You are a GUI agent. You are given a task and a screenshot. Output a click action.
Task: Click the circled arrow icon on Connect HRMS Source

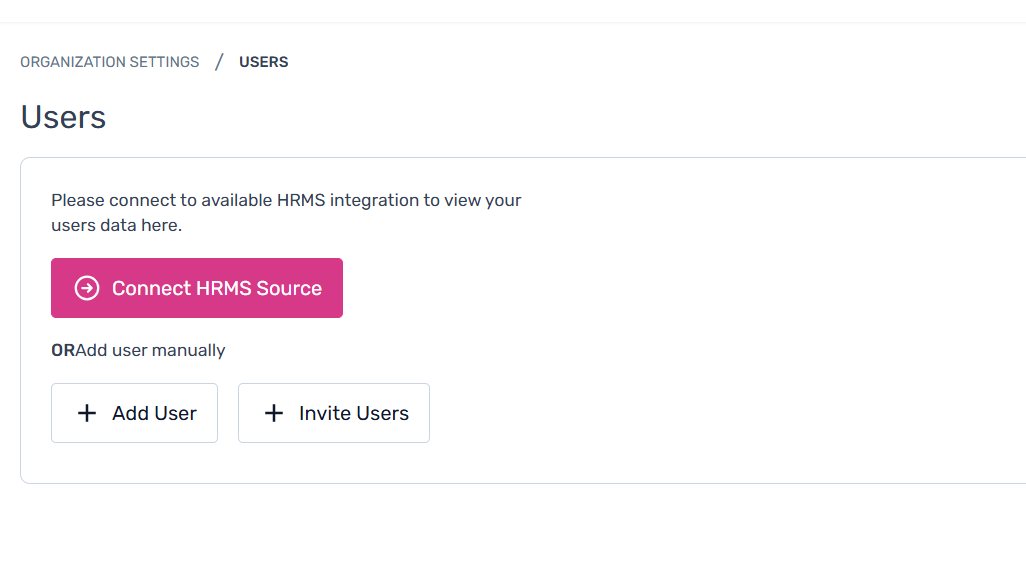[x=87, y=288]
